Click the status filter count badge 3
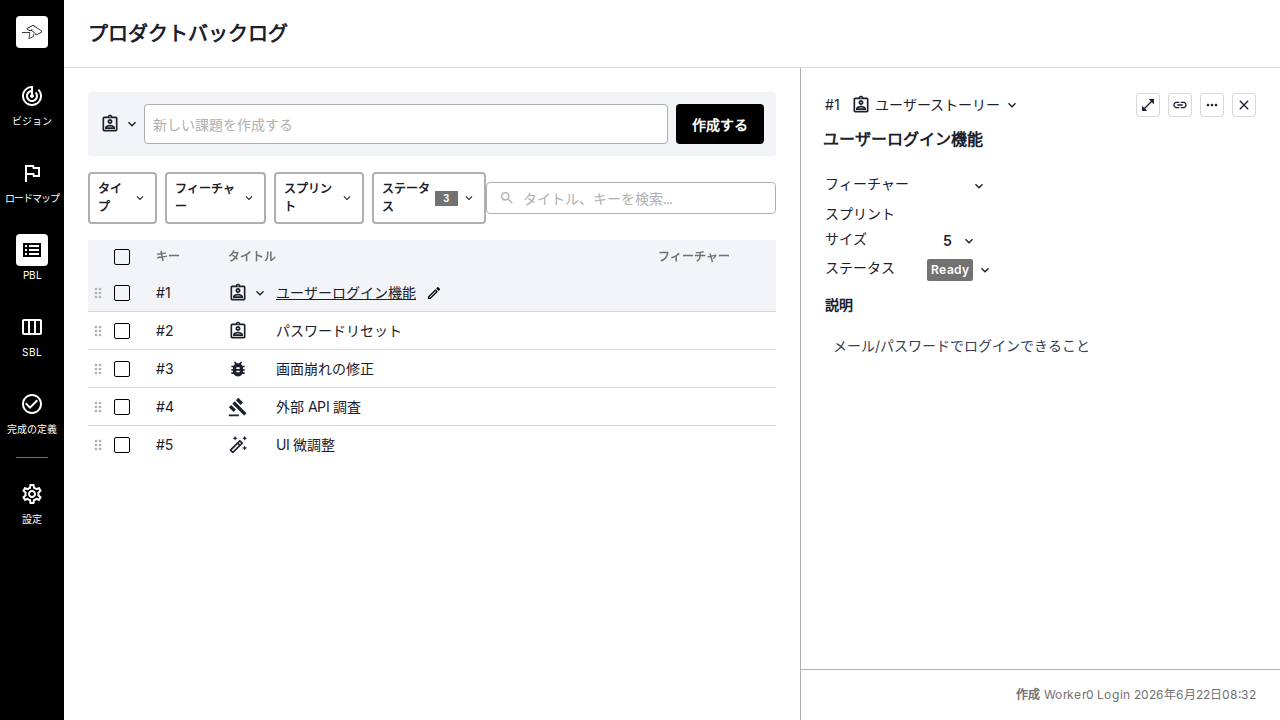Viewport: 1280px width, 720px height. (446, 198)
